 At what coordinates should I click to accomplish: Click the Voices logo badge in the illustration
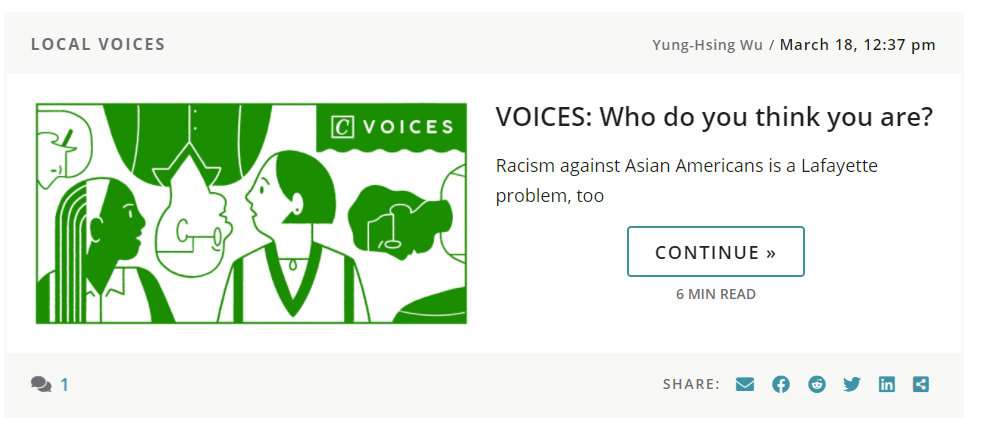[392, 127]
